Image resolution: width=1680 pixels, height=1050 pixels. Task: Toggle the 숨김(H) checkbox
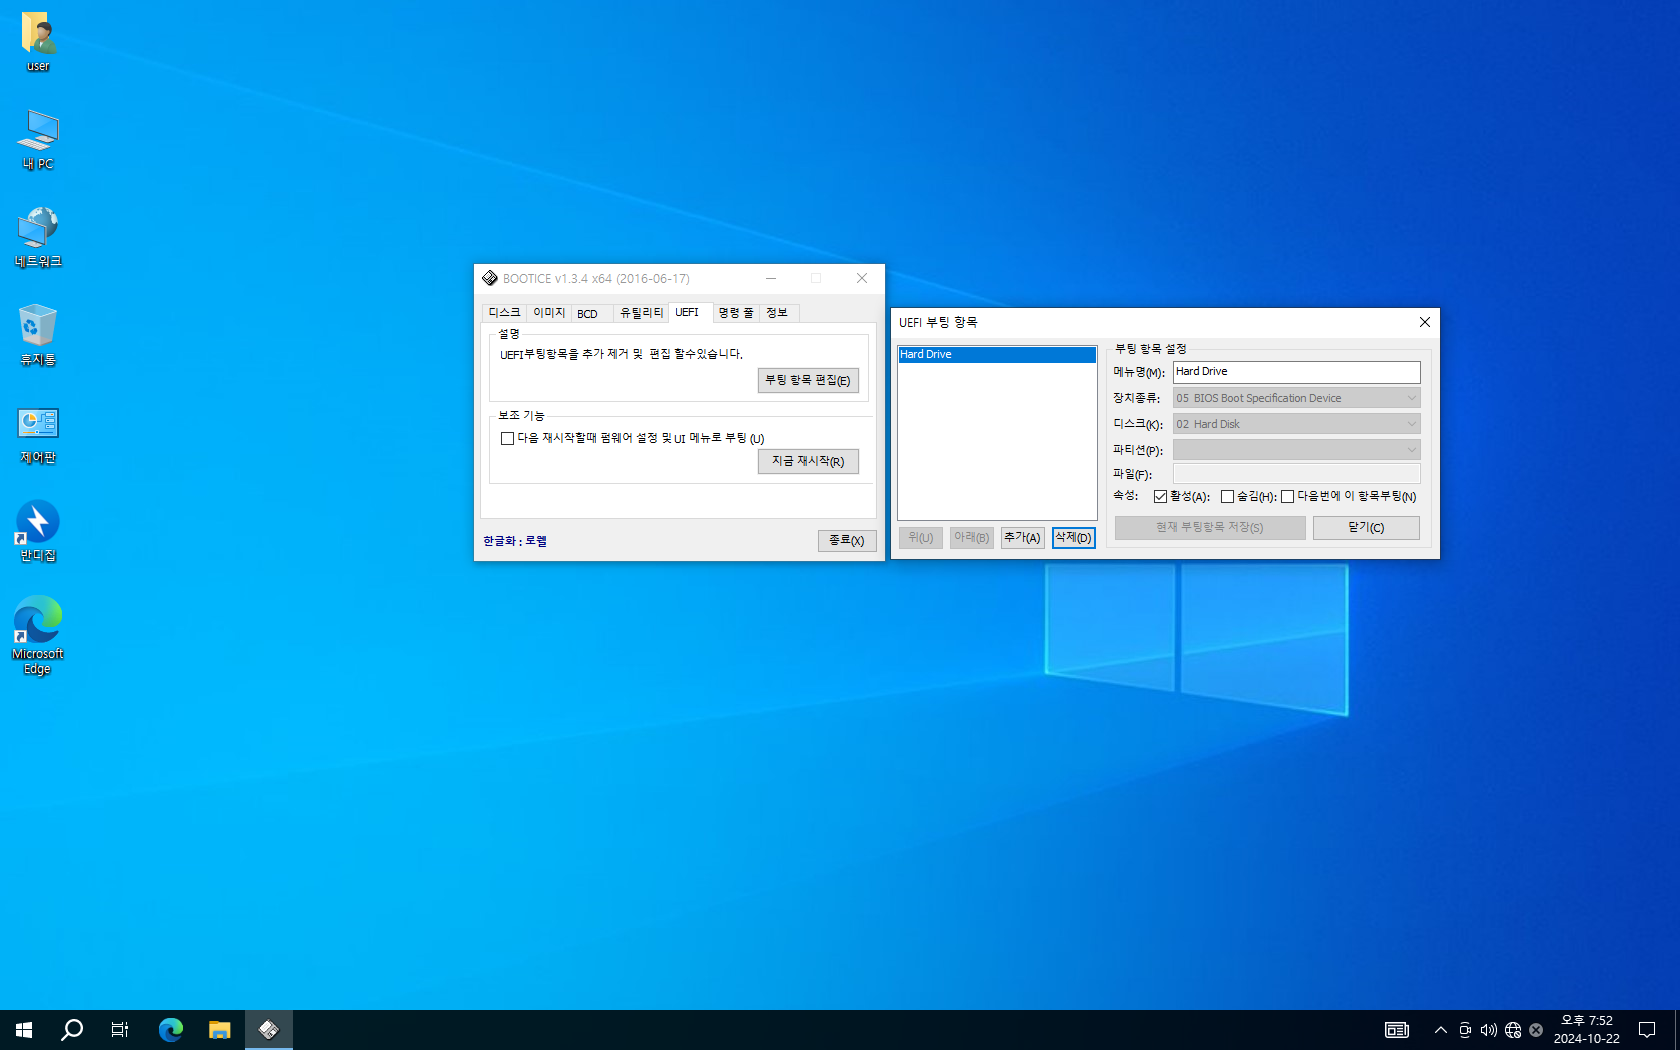tap(1227, 497)
